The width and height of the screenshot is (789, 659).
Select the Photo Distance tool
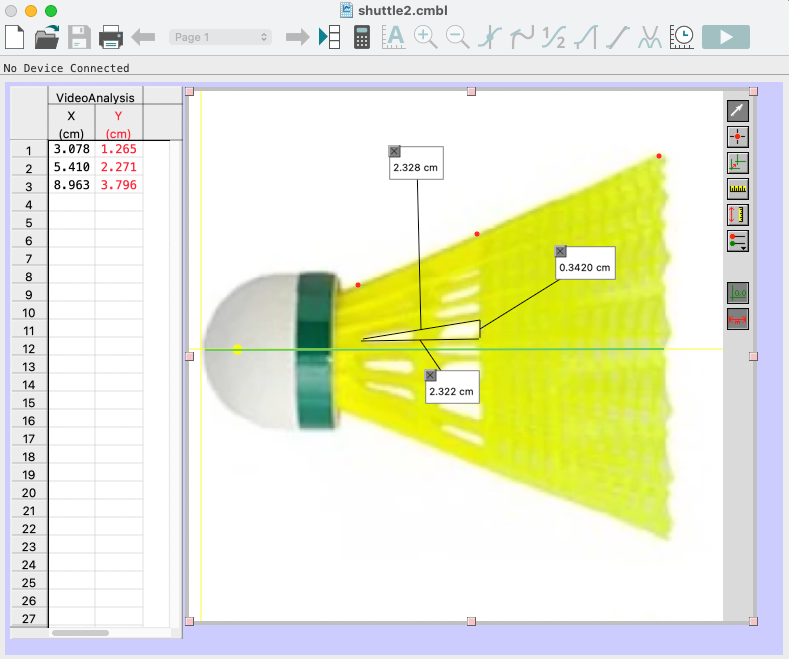738,215
